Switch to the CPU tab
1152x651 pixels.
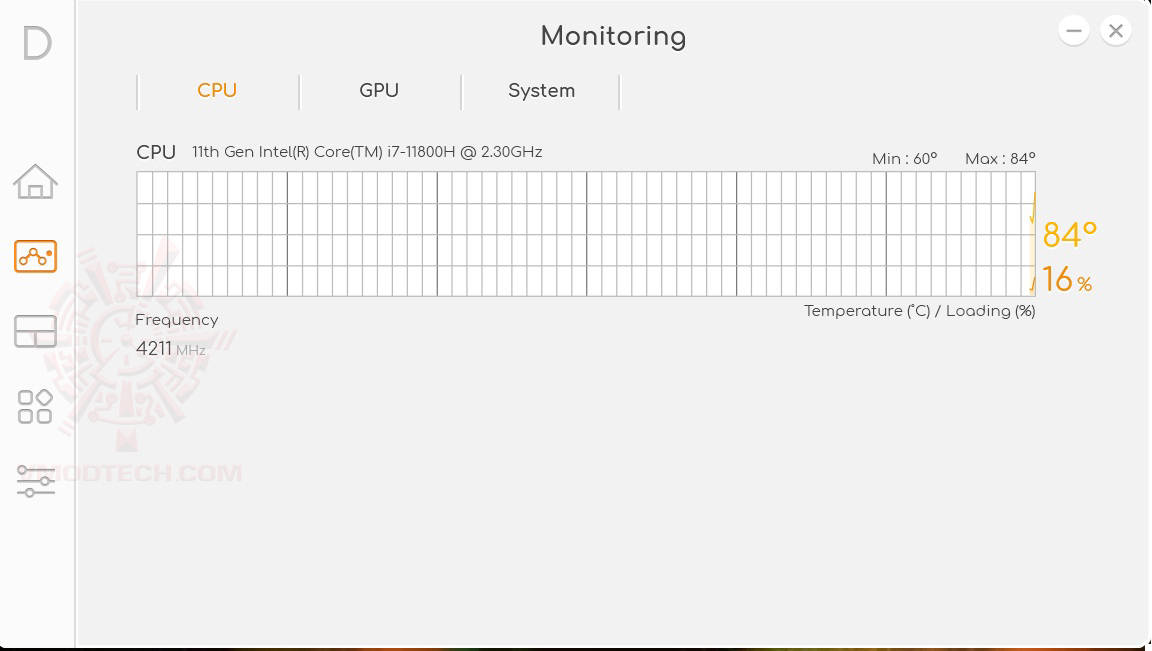[217, 91]
